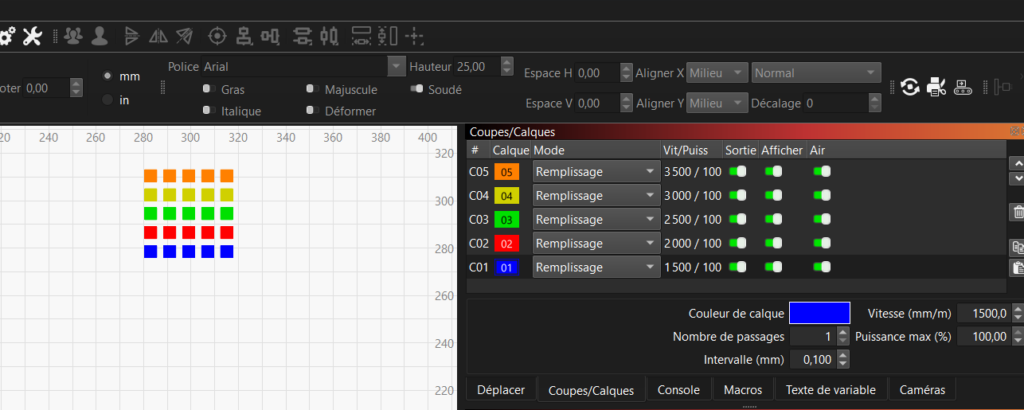Viewport: 1024px width, 410px height.
Task: Open Mode dropdown for layer C02
Action: coord(596,244)
